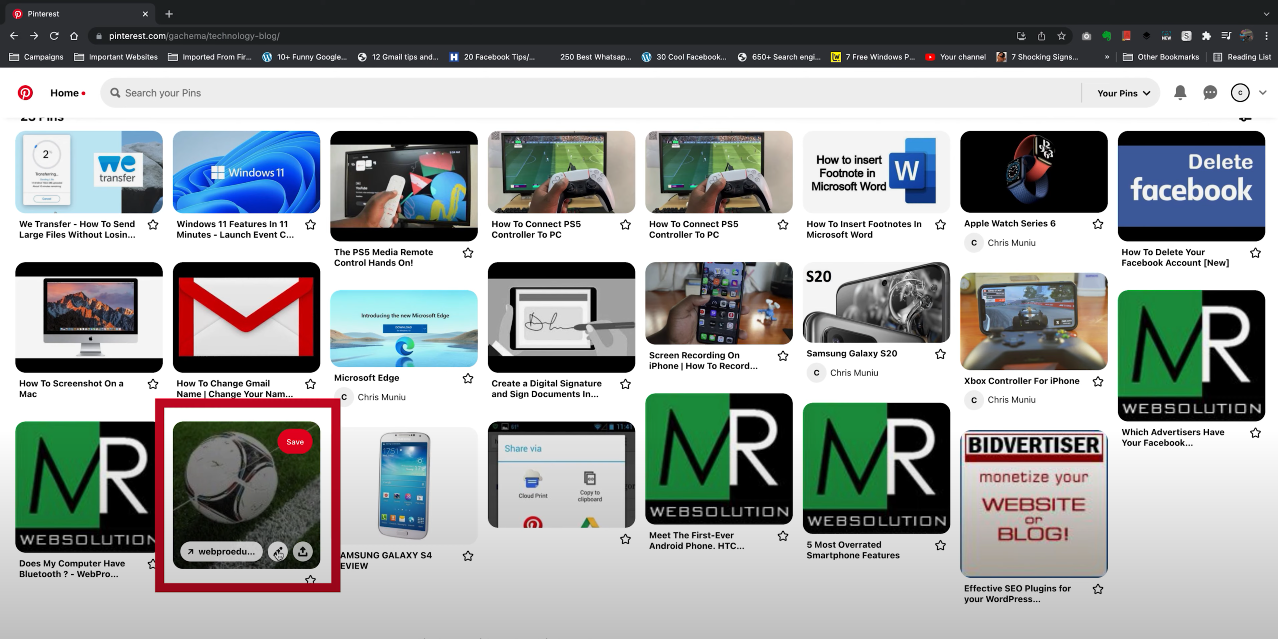
Task: Go to Home in Pinterest header
Action: 65,93
